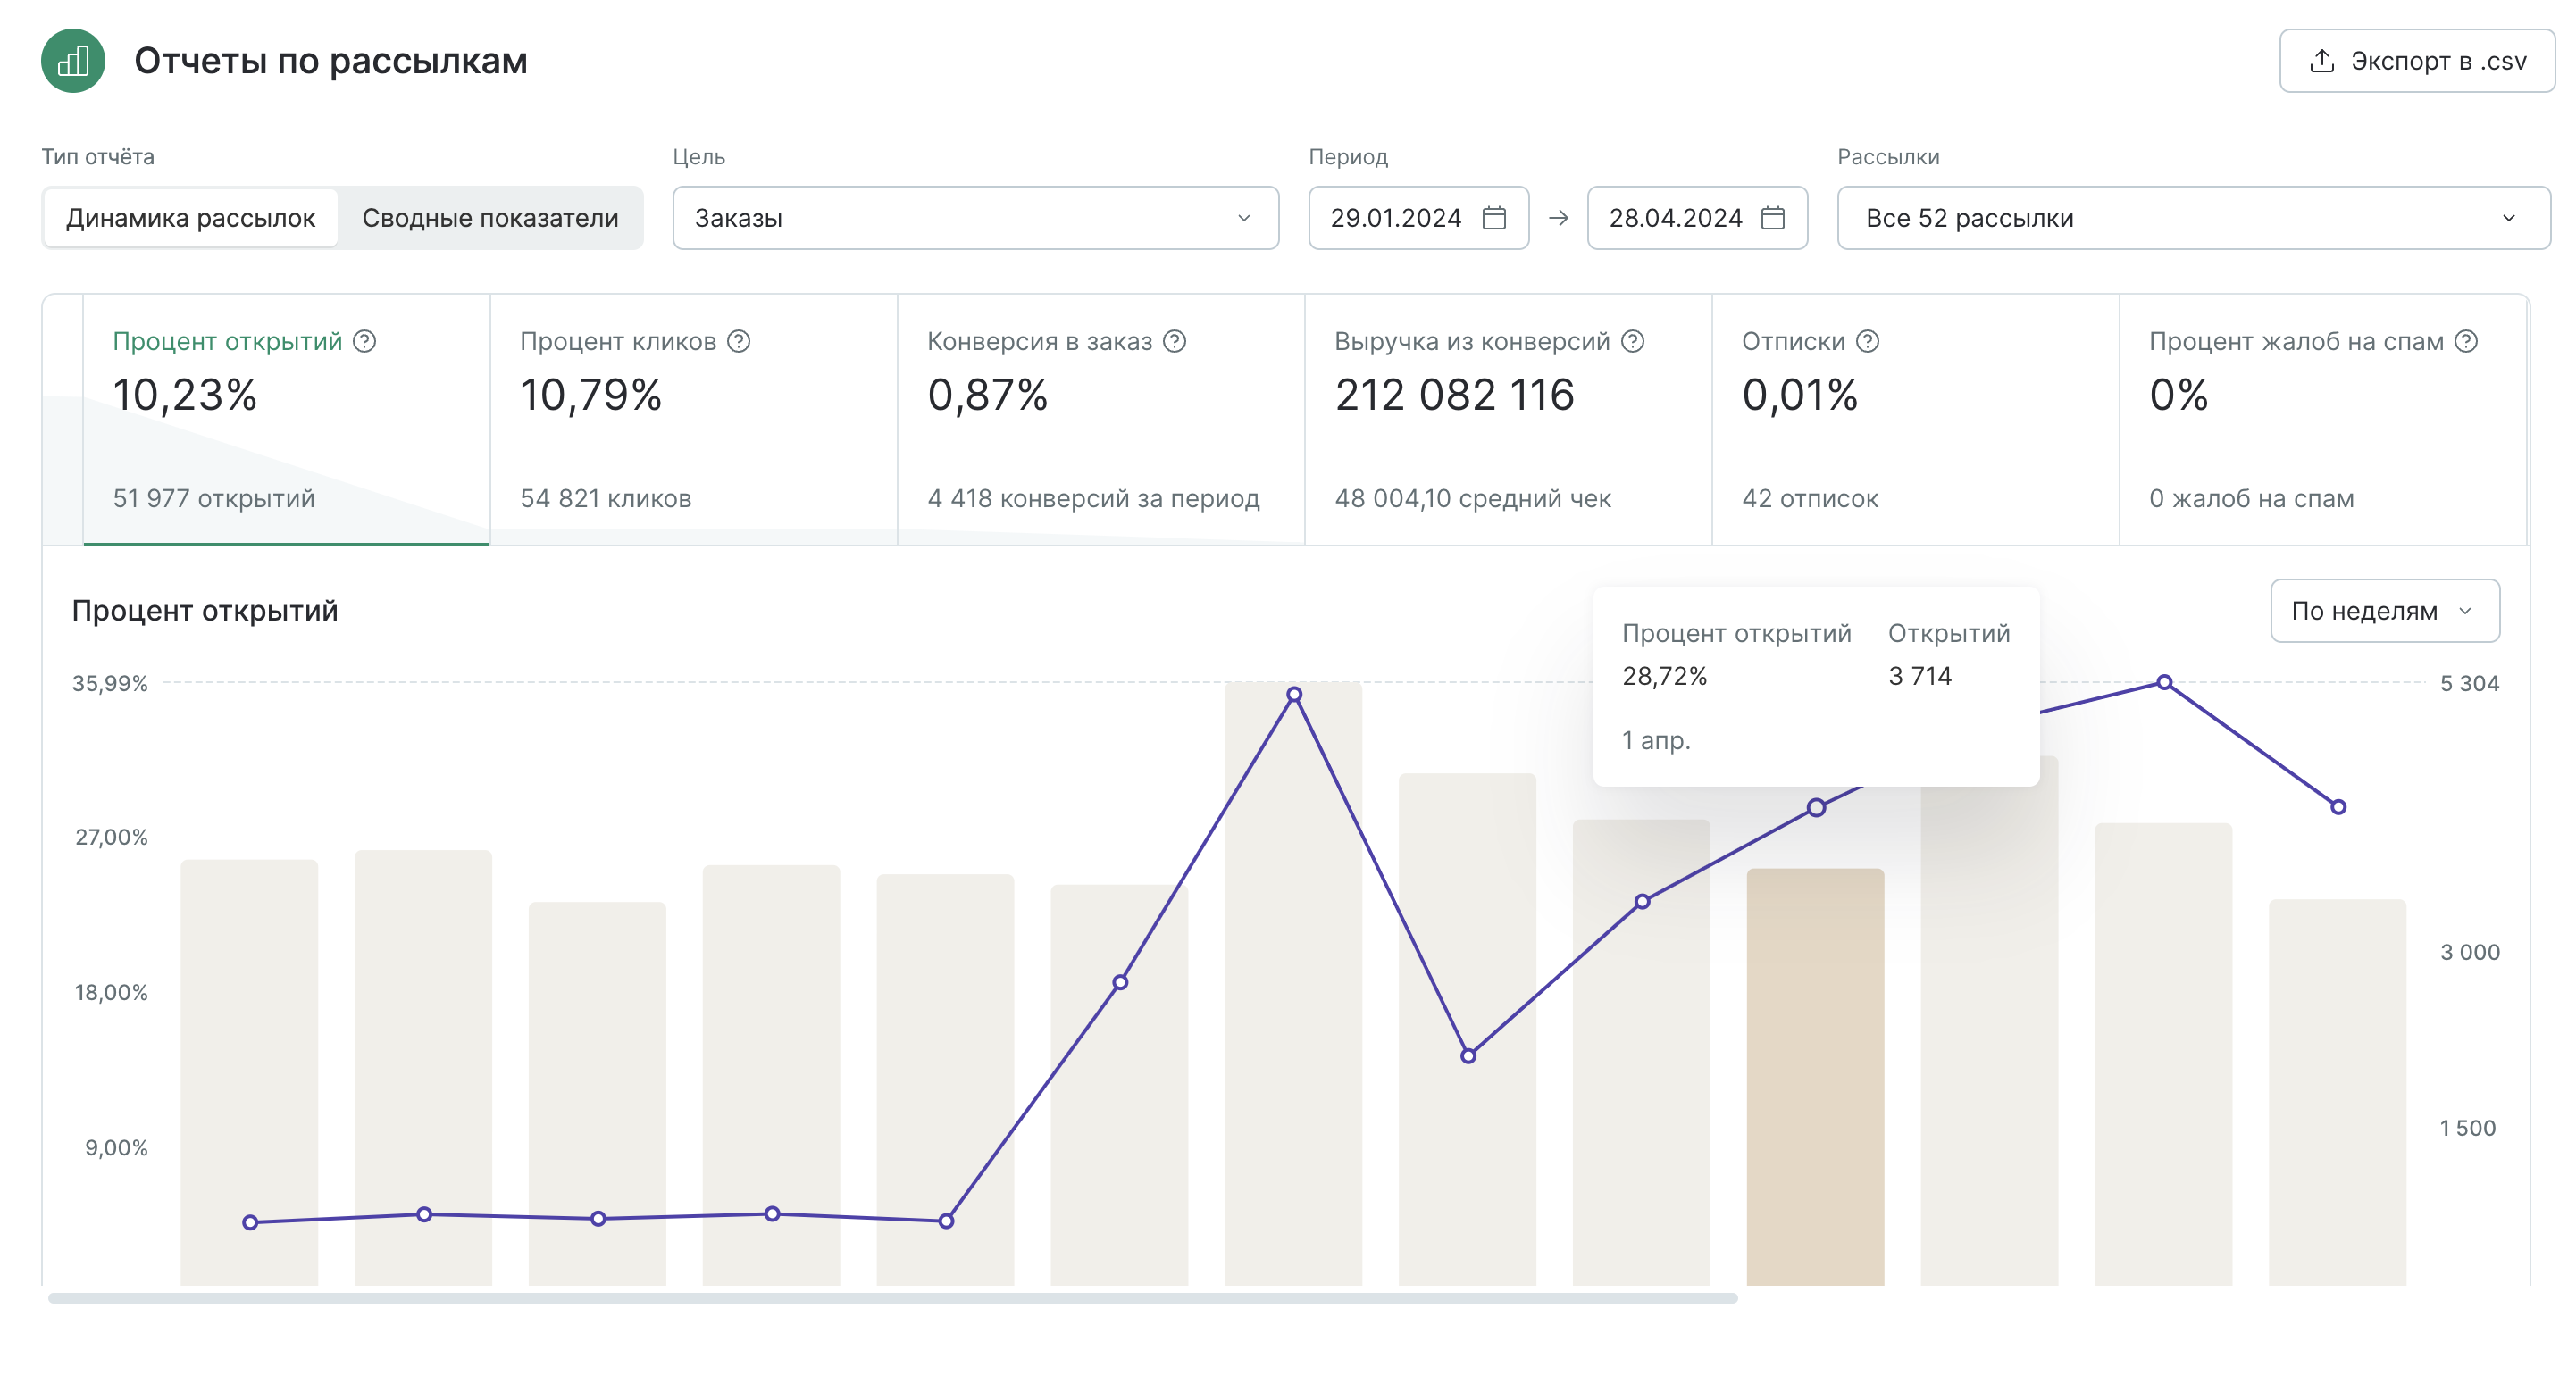This screenshot has width=2576, height=1384.
Task: Export the report with Экспорт в .csv
Action: click(2417, 61)
